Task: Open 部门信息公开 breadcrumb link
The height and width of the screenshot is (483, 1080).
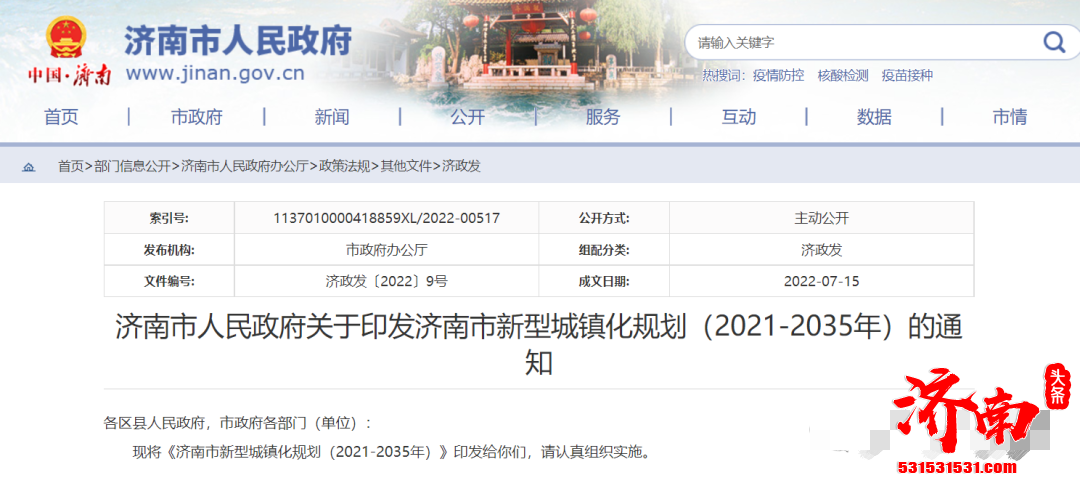Action: coord(132,167)
